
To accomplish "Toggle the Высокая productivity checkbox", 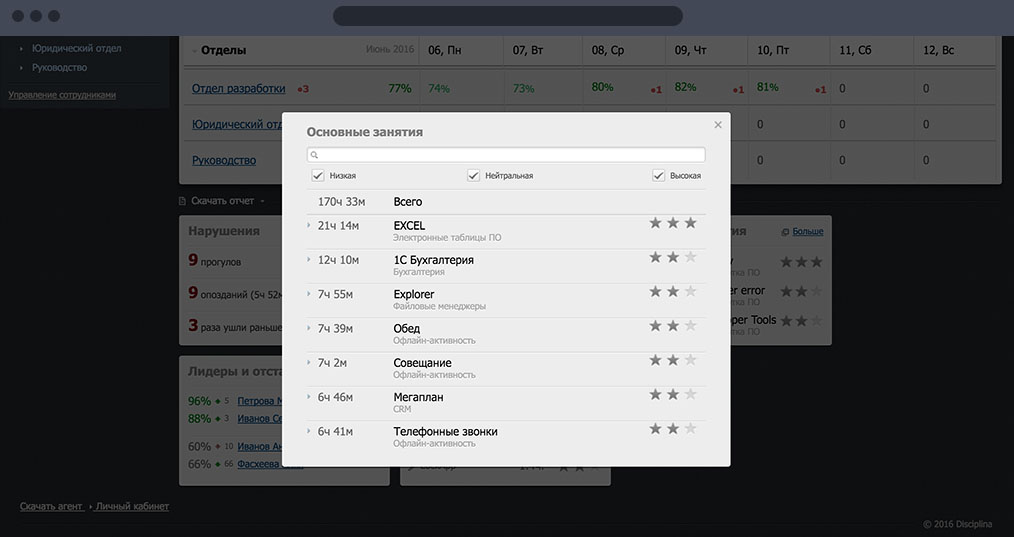I will [659, 175].
